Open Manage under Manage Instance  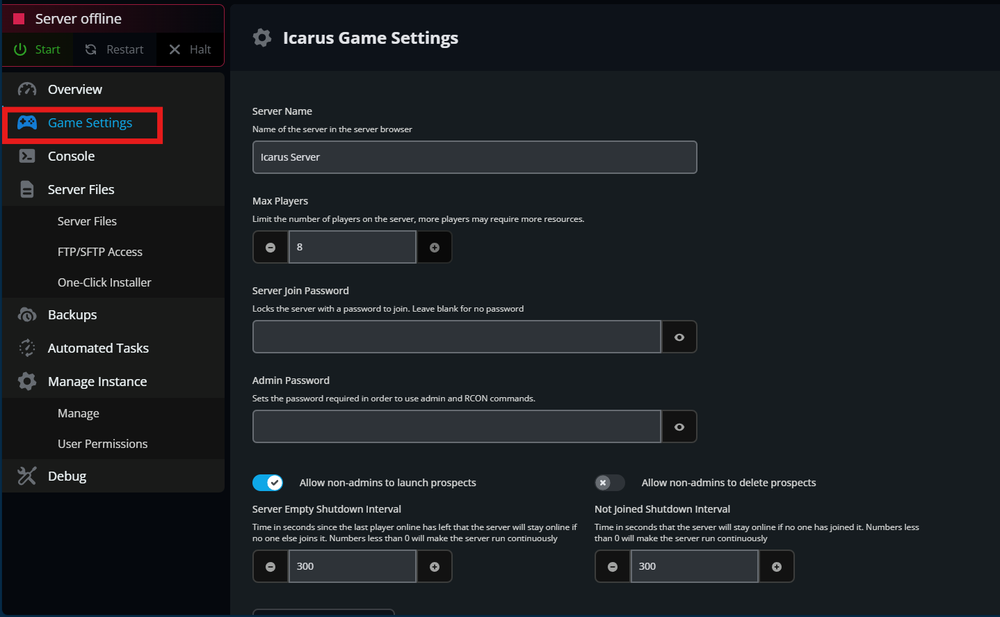coord(78,413)
